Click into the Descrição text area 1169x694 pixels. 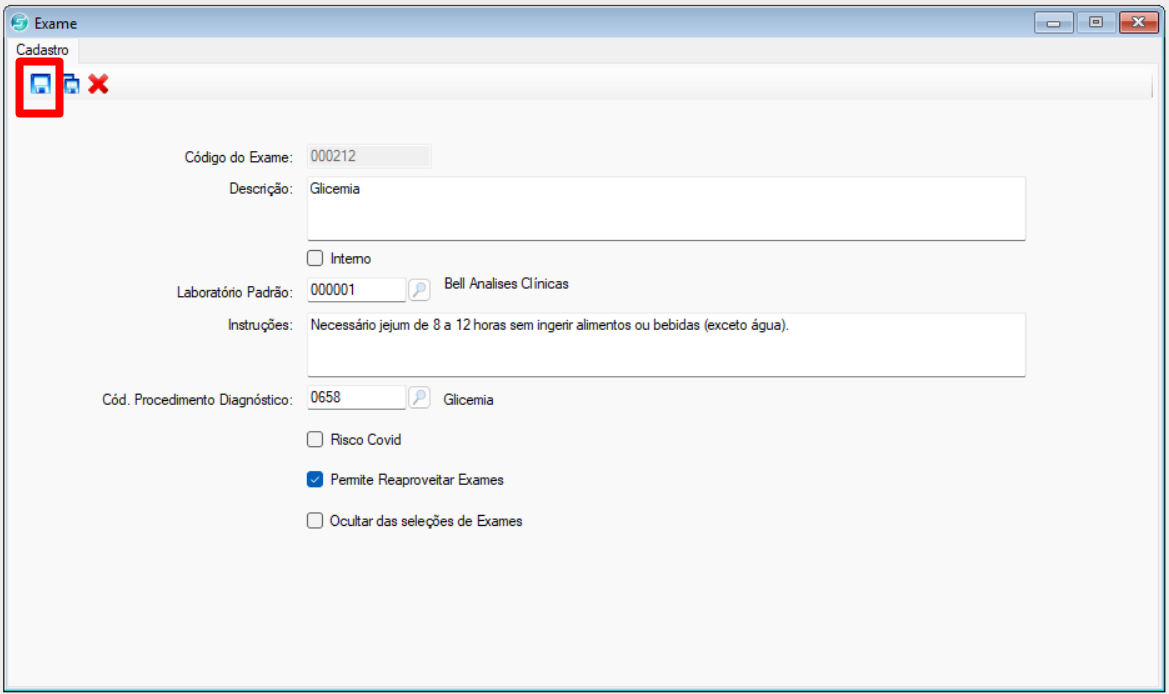click(666, 209)
